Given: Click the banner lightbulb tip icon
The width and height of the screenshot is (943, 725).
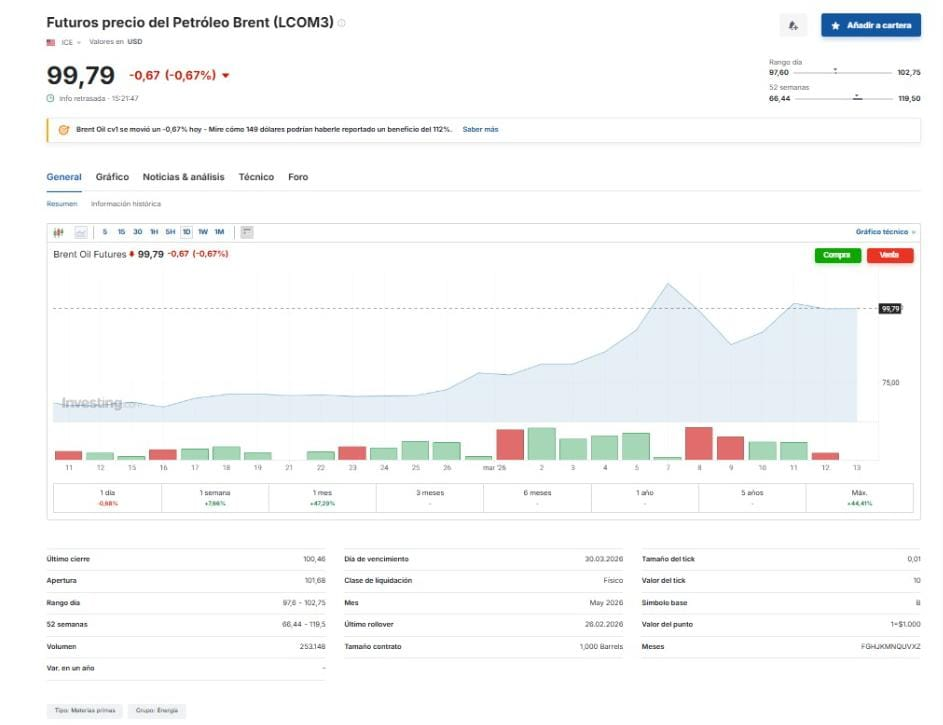Looking at the screenshot, I should pyautogui.click(x=64, y=130).
